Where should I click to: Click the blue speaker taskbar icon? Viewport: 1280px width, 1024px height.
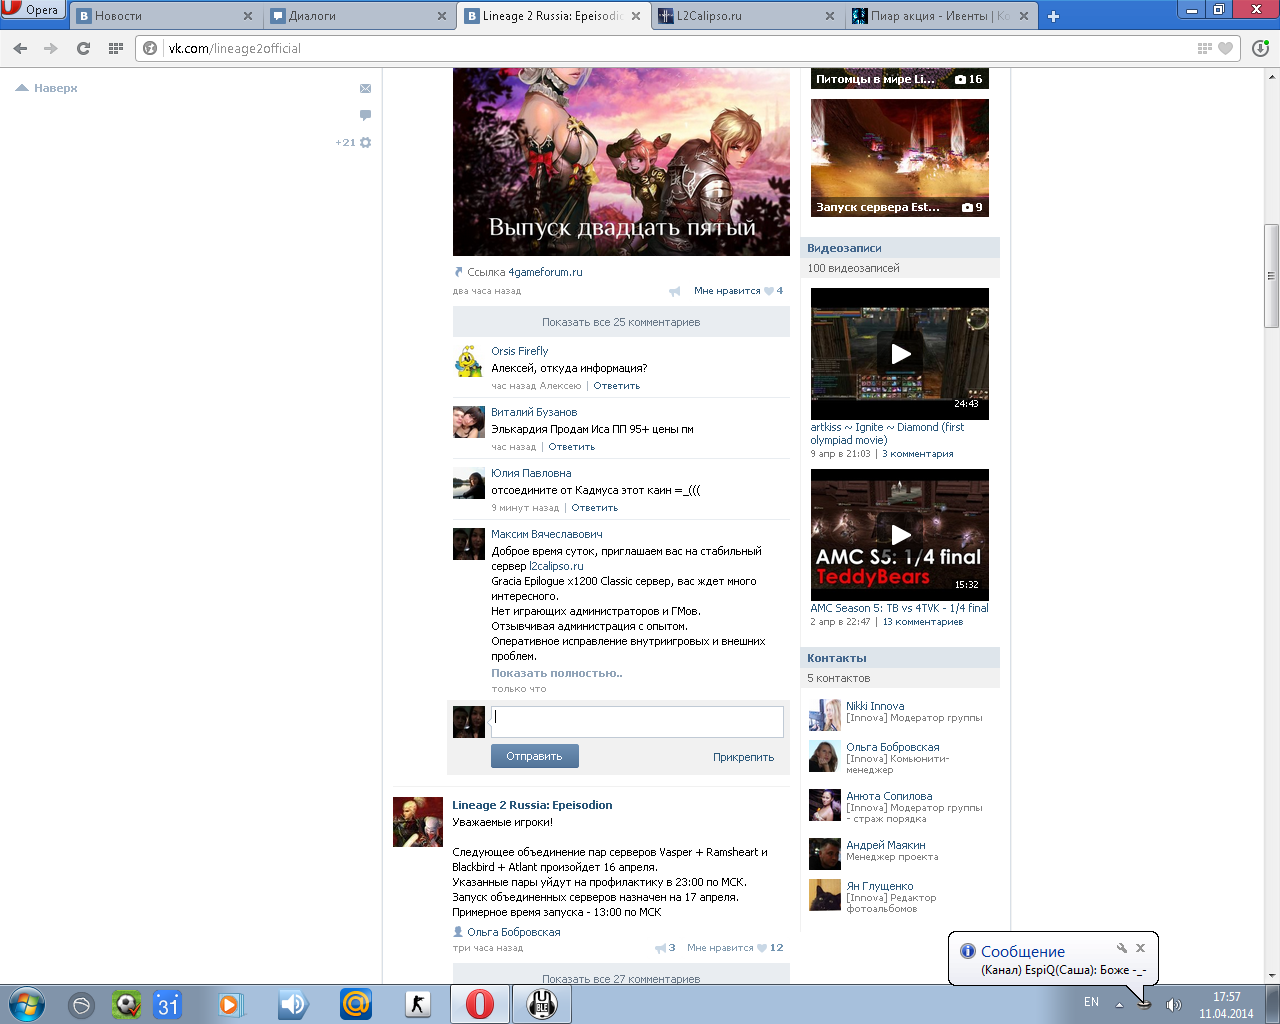(293, 1003)
